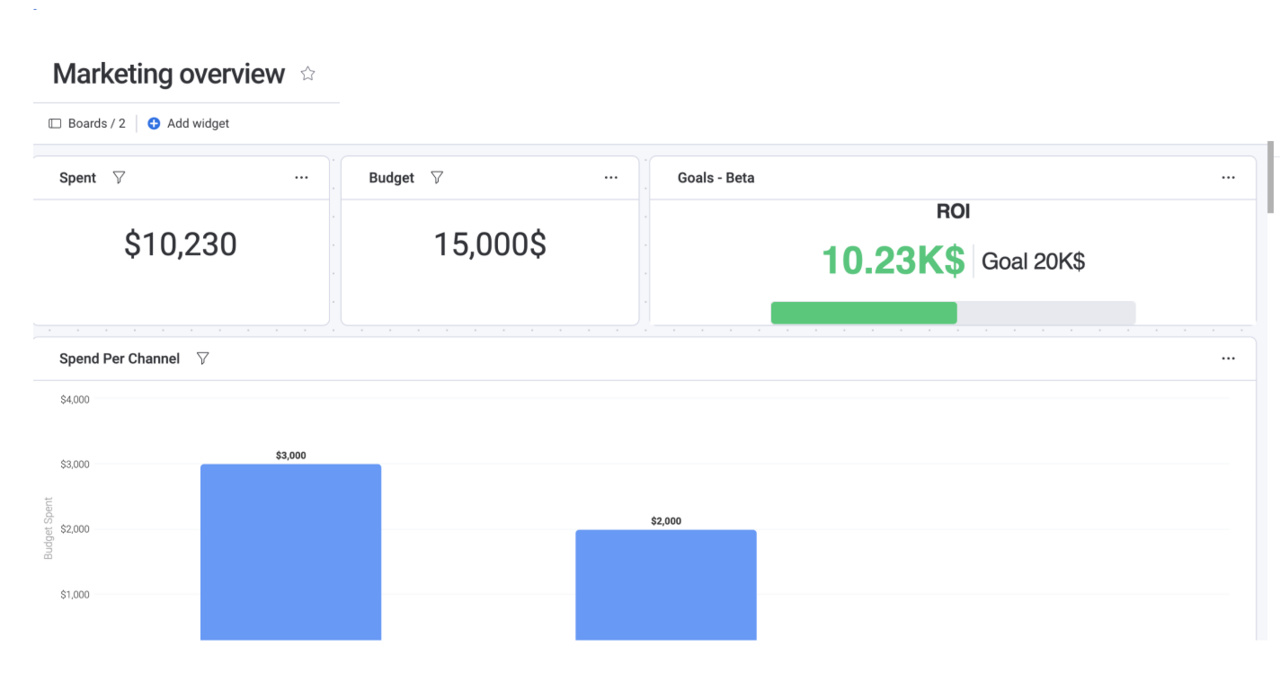Open the filter on the Spent widget
The width and height of the screenshot is (1280, 700).
[x=119, y=178]
